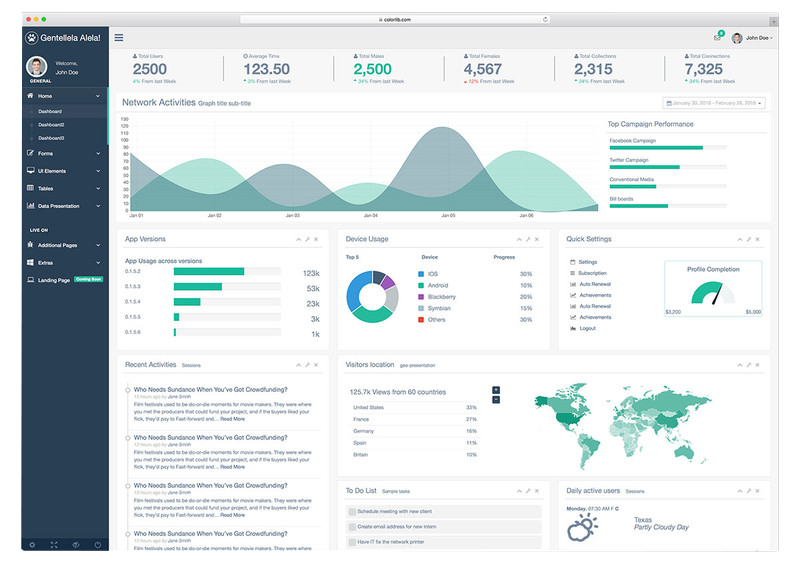This screenshot has height=582, width=800.
Task: Click the Facebook Campaign progress bar
Action: 656,148
